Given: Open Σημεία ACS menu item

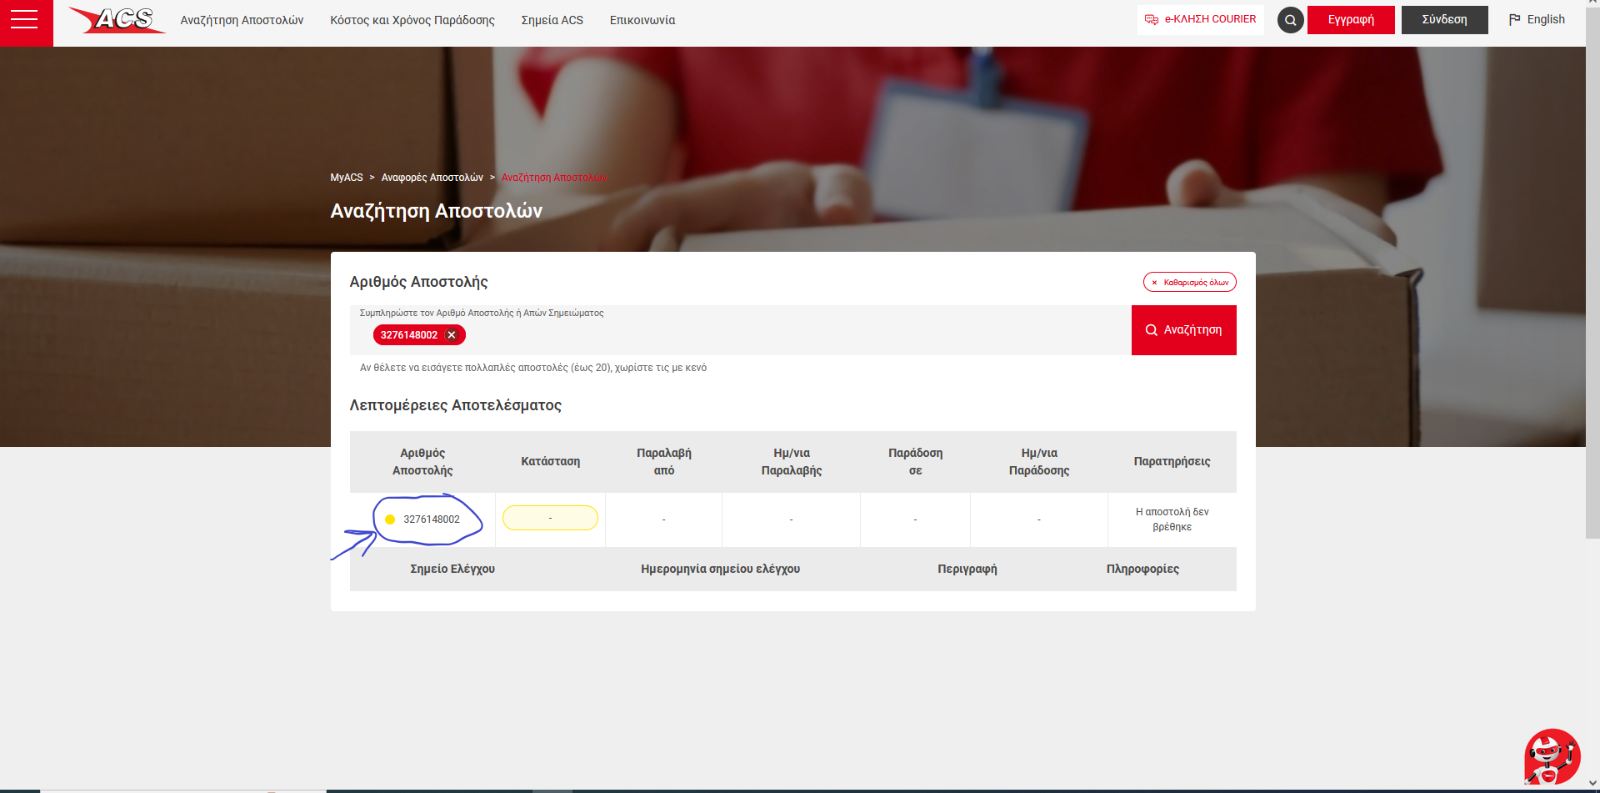Looking at the screenshot, I should click(552, 20).
